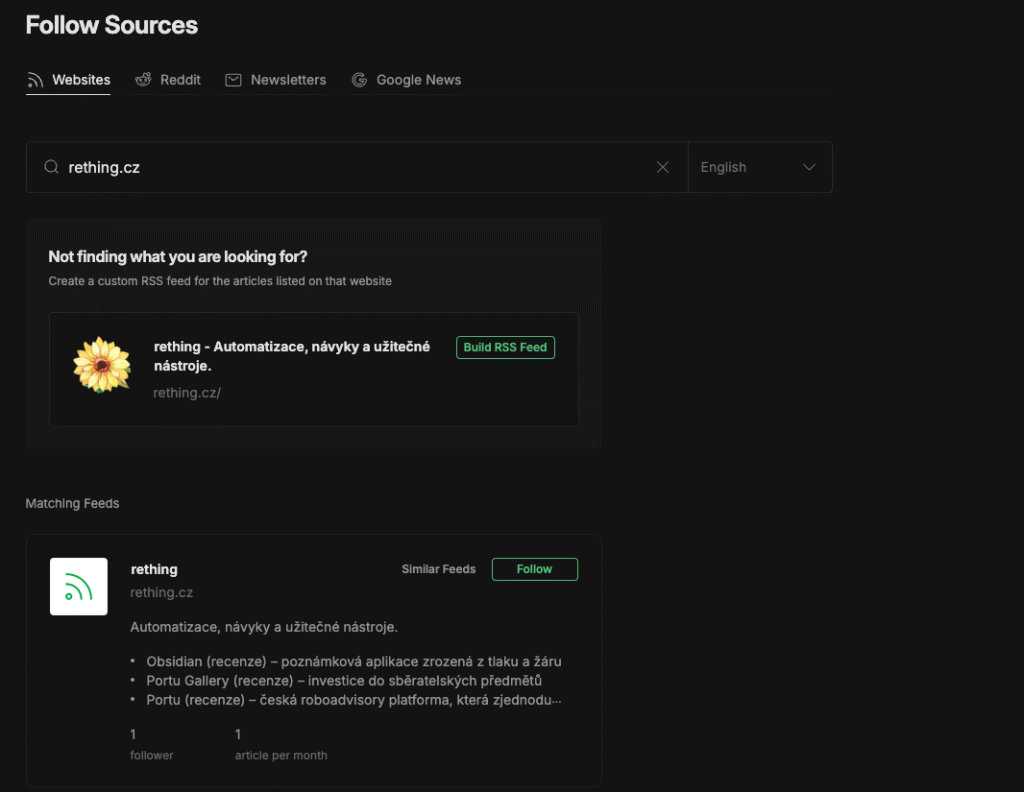This screenshot has width=1024, height=792.
Task: Switch to the Reddit tab
Action: [x=168, y=80]
